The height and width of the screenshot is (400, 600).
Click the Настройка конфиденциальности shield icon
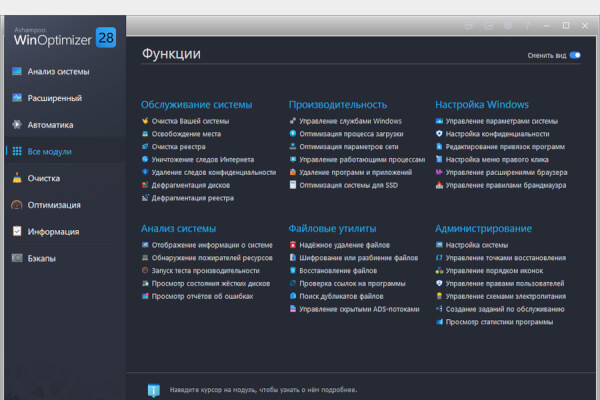click(439, 134)
